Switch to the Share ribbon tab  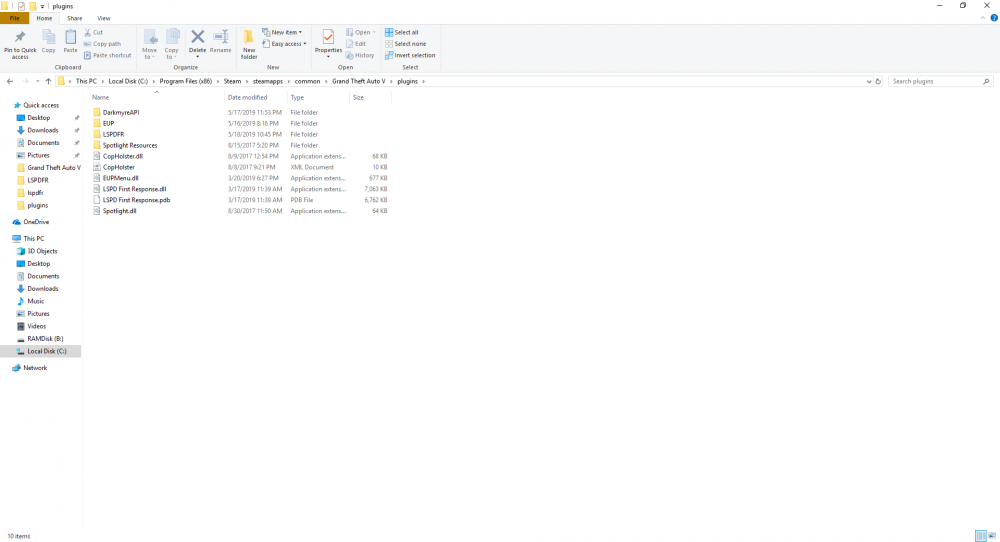(75, 18)
